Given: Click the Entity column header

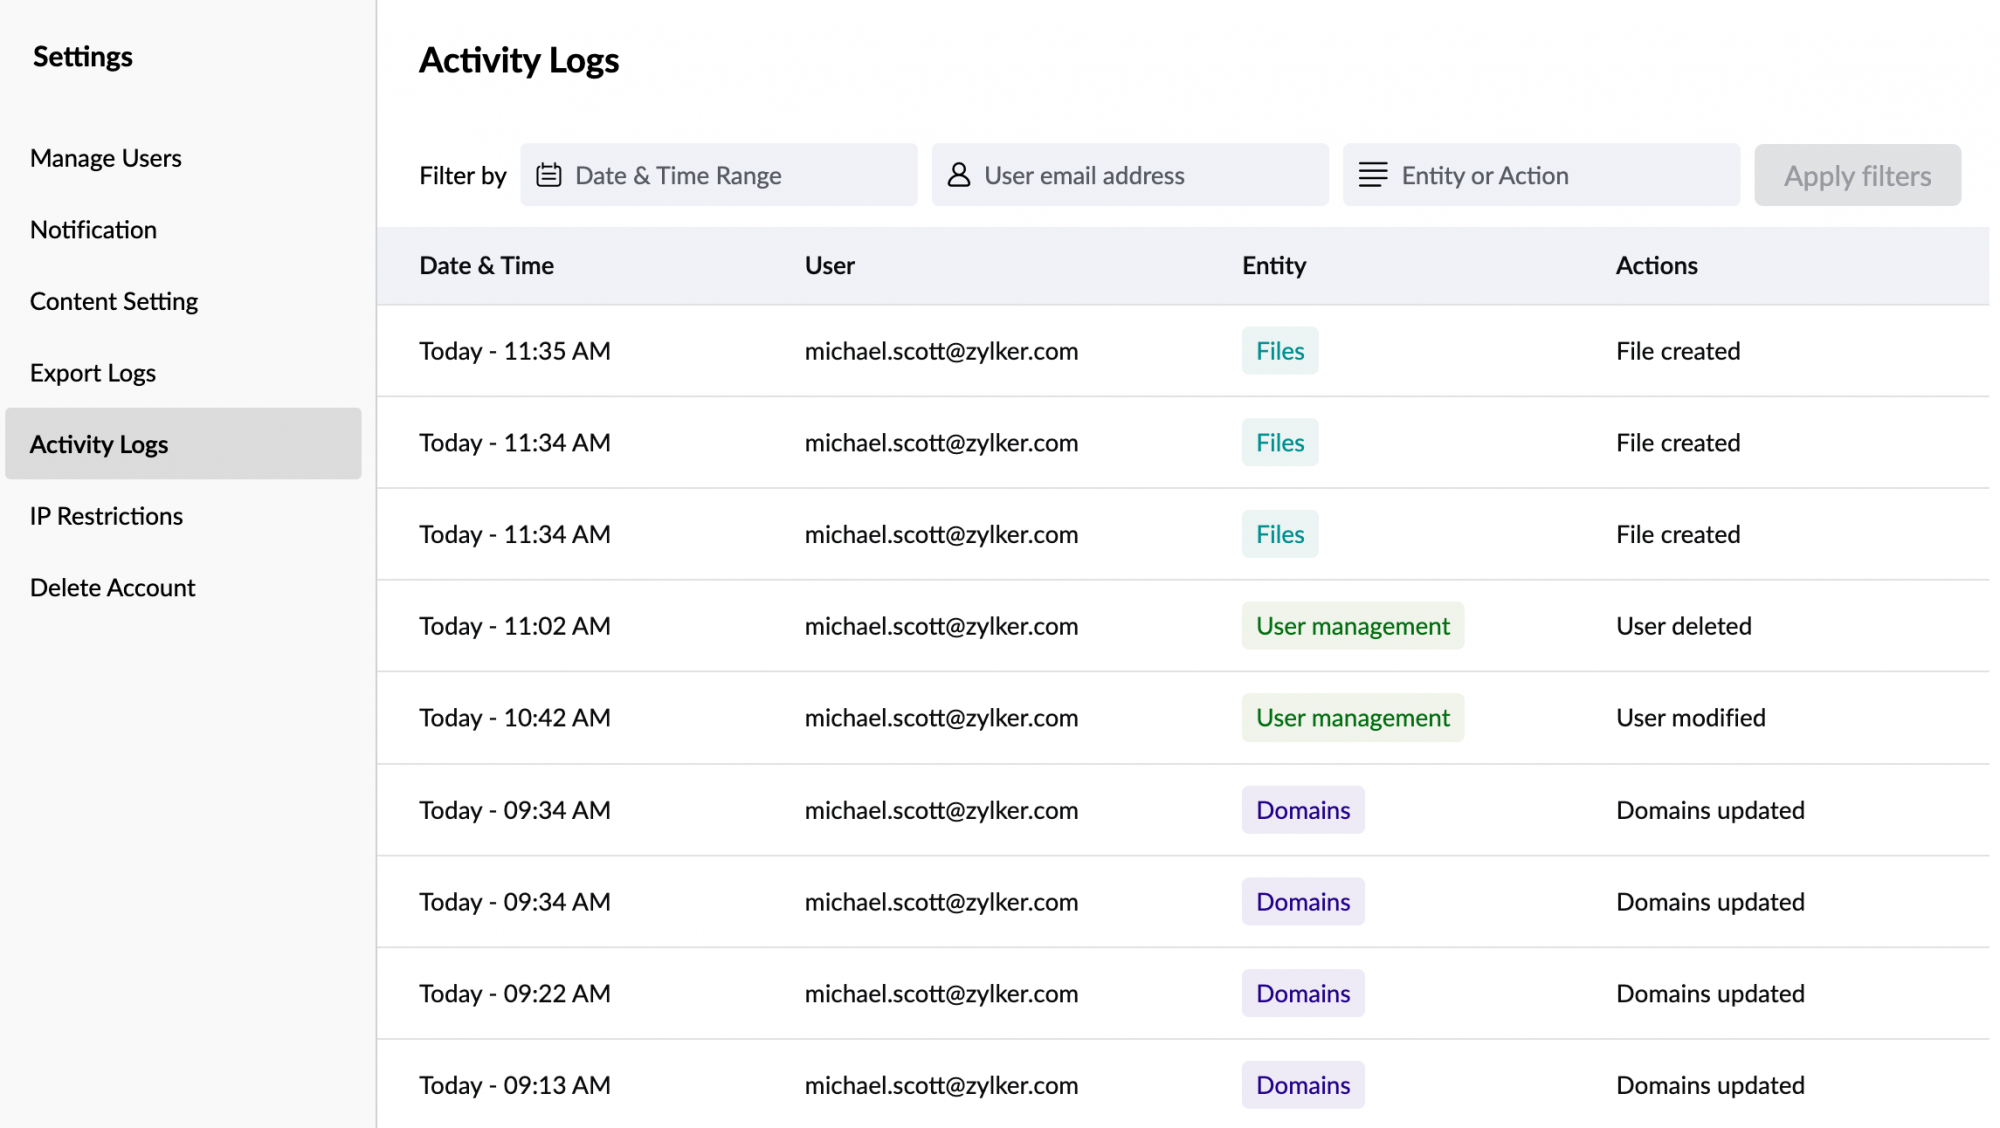Looking at the screenshot, I should (x=1272, y=265).
